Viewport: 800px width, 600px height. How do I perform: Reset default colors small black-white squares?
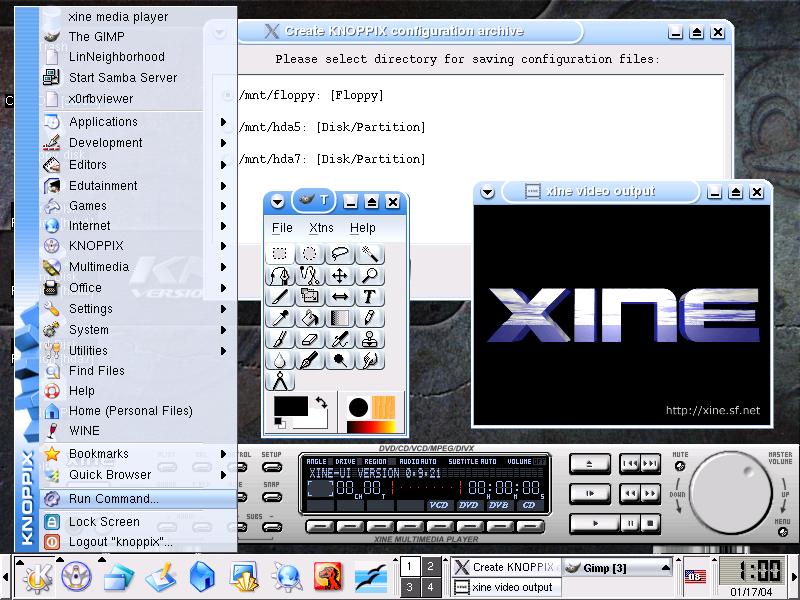point(280,423)
